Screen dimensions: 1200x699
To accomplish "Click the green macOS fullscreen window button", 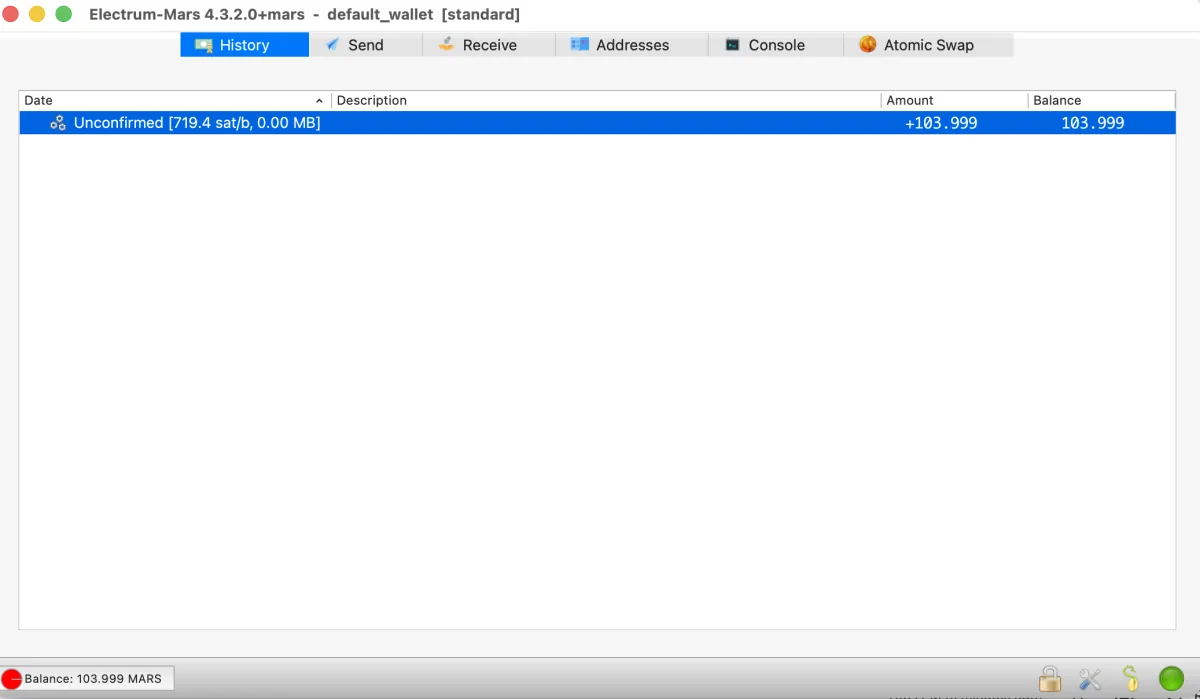I will (x=63, y=14).
